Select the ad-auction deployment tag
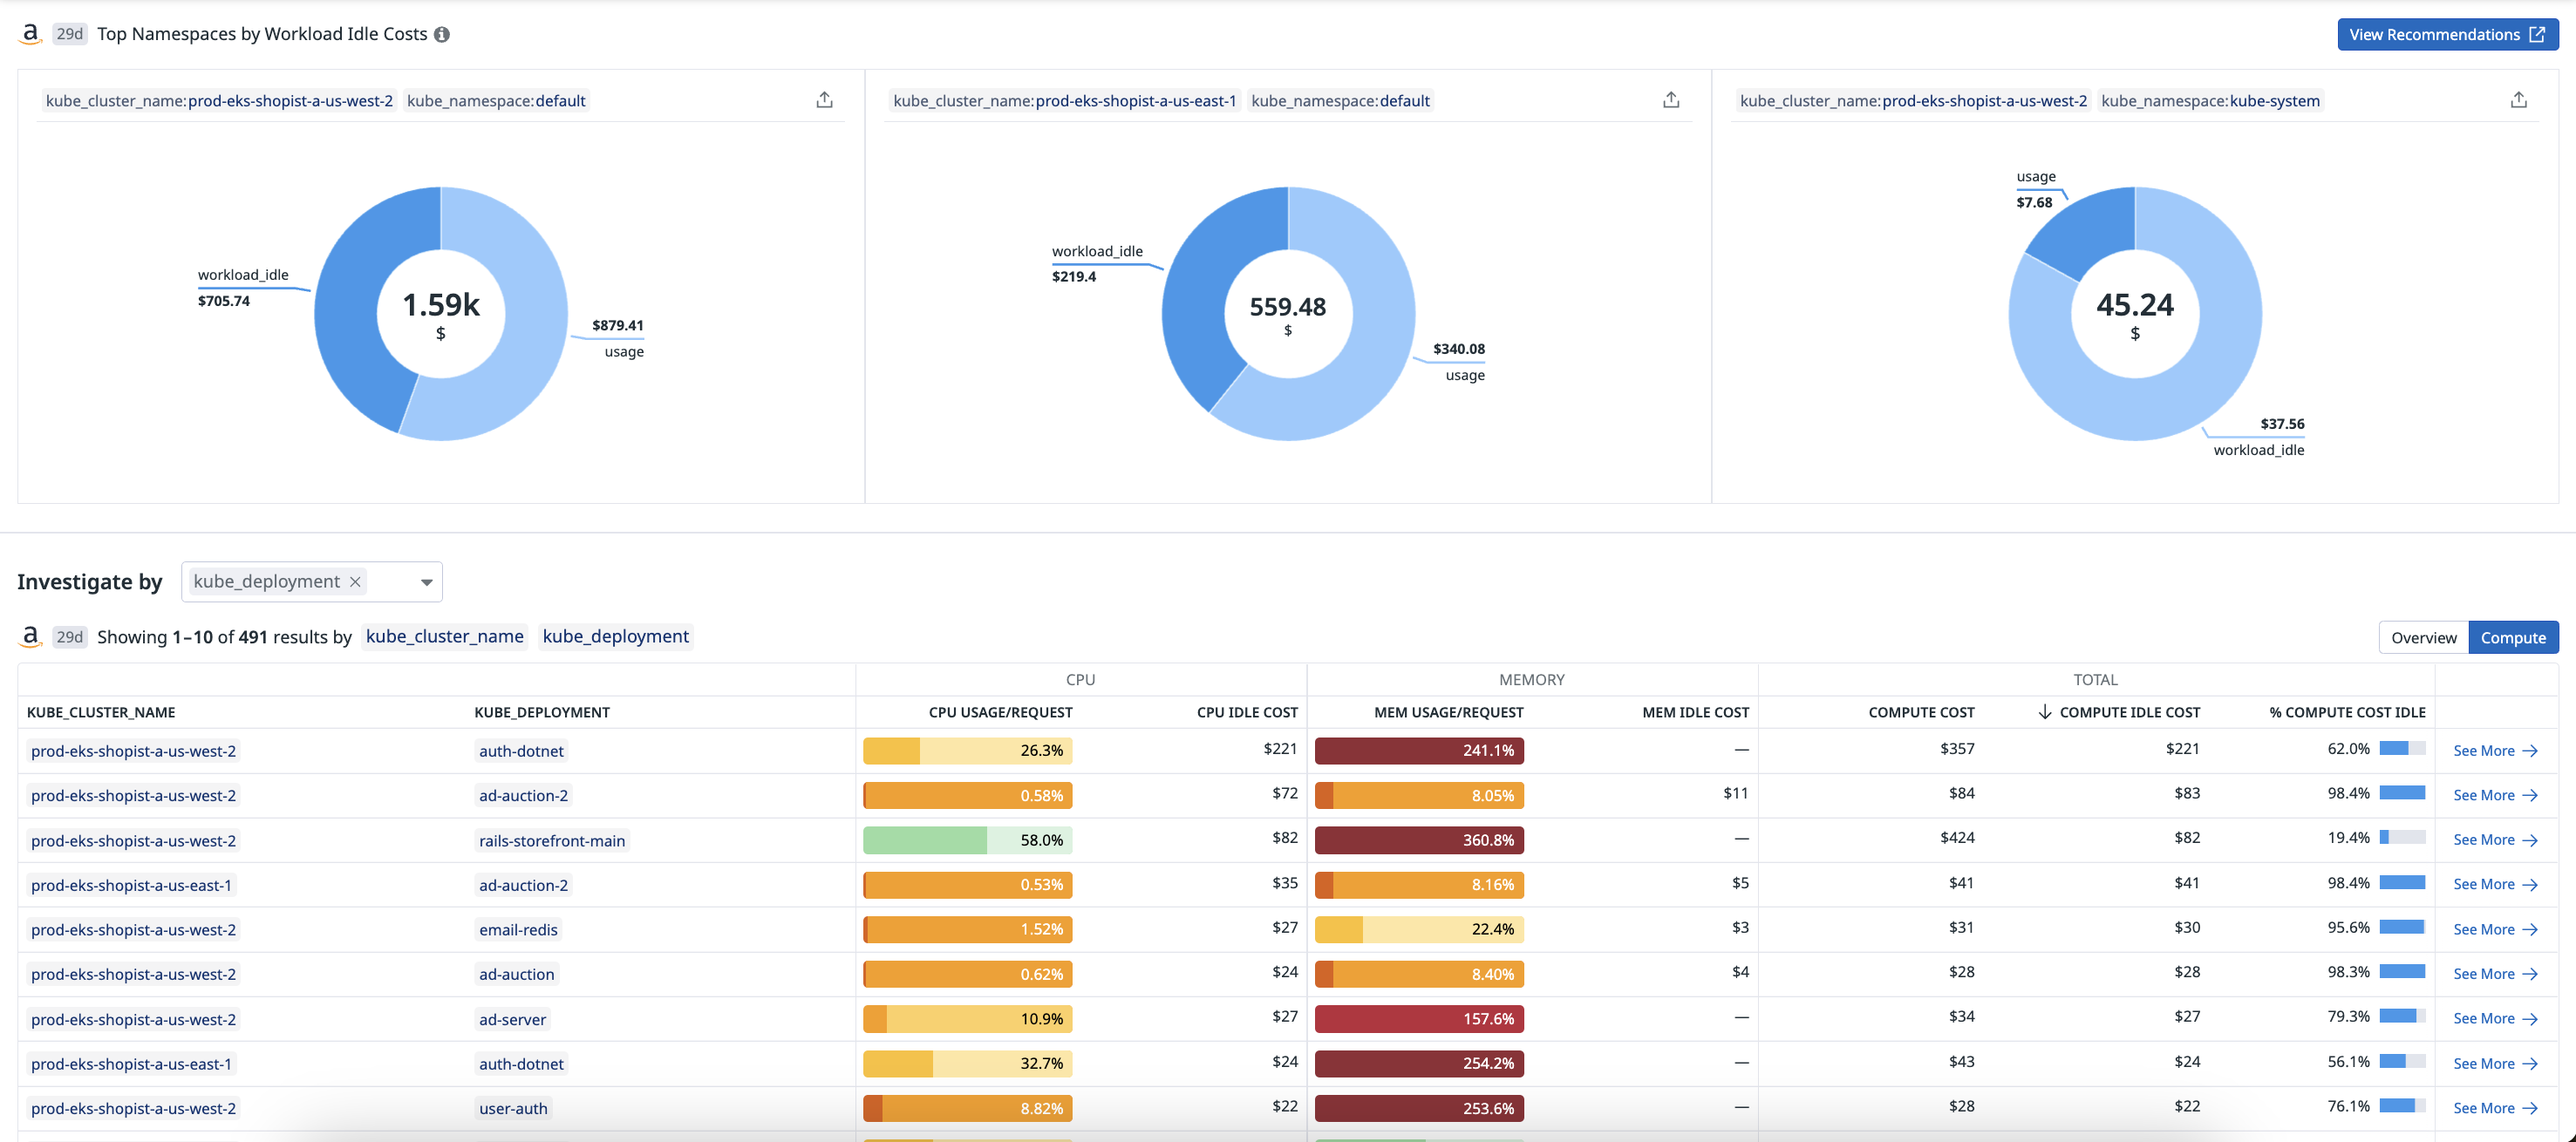Image resolution: width=2576 pixels, height=1142 pixels. point(516,974)
